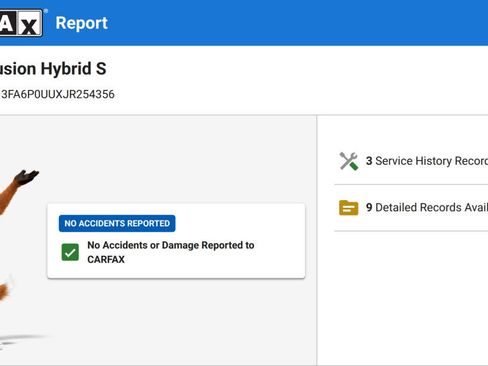Open the 3 Service History Records link
The height and width of the screenshot is (366, 488).
point(427,161)
